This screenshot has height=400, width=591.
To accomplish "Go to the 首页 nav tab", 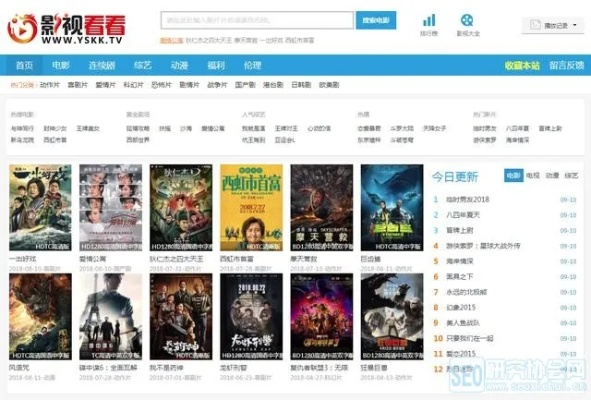I will tap(24, 65).
